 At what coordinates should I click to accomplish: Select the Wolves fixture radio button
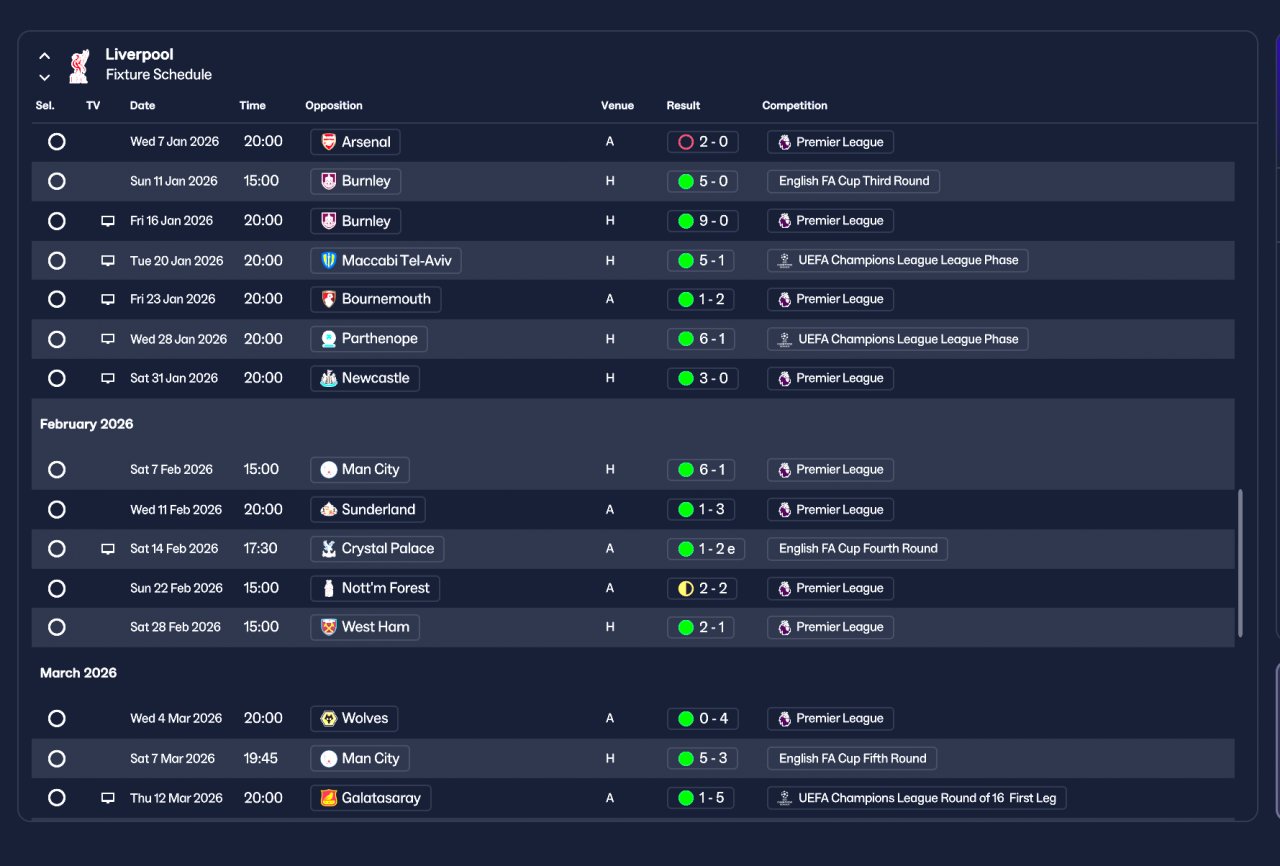[x=57, y=718]
